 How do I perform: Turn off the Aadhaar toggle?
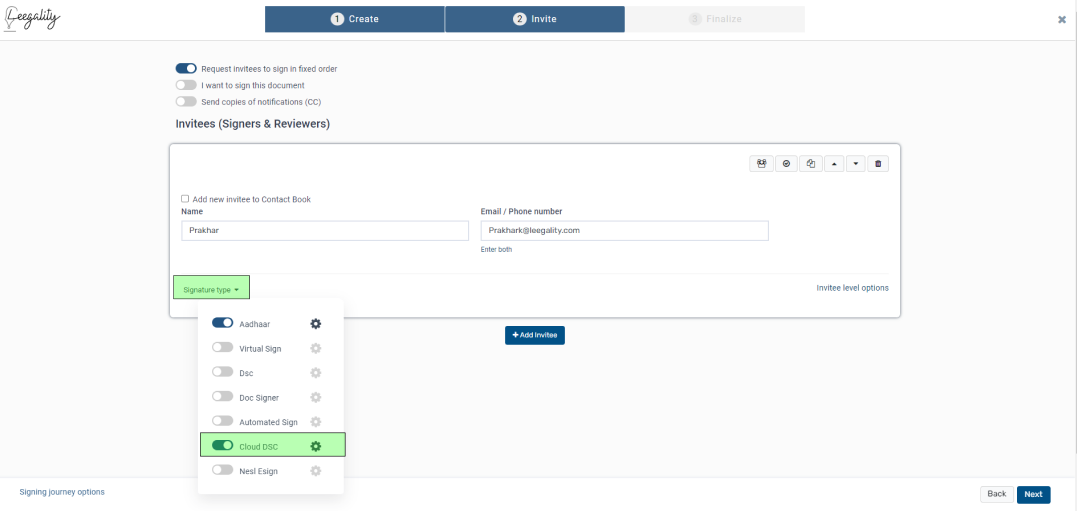coord(223,323)
